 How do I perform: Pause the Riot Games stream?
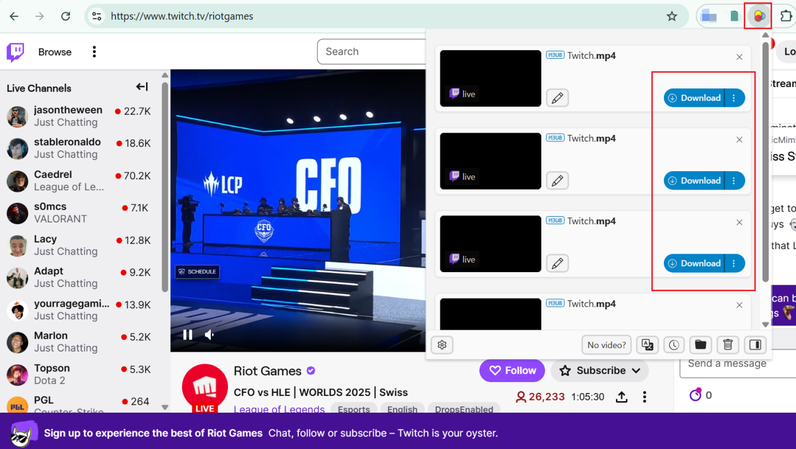(x=187, y=335)
